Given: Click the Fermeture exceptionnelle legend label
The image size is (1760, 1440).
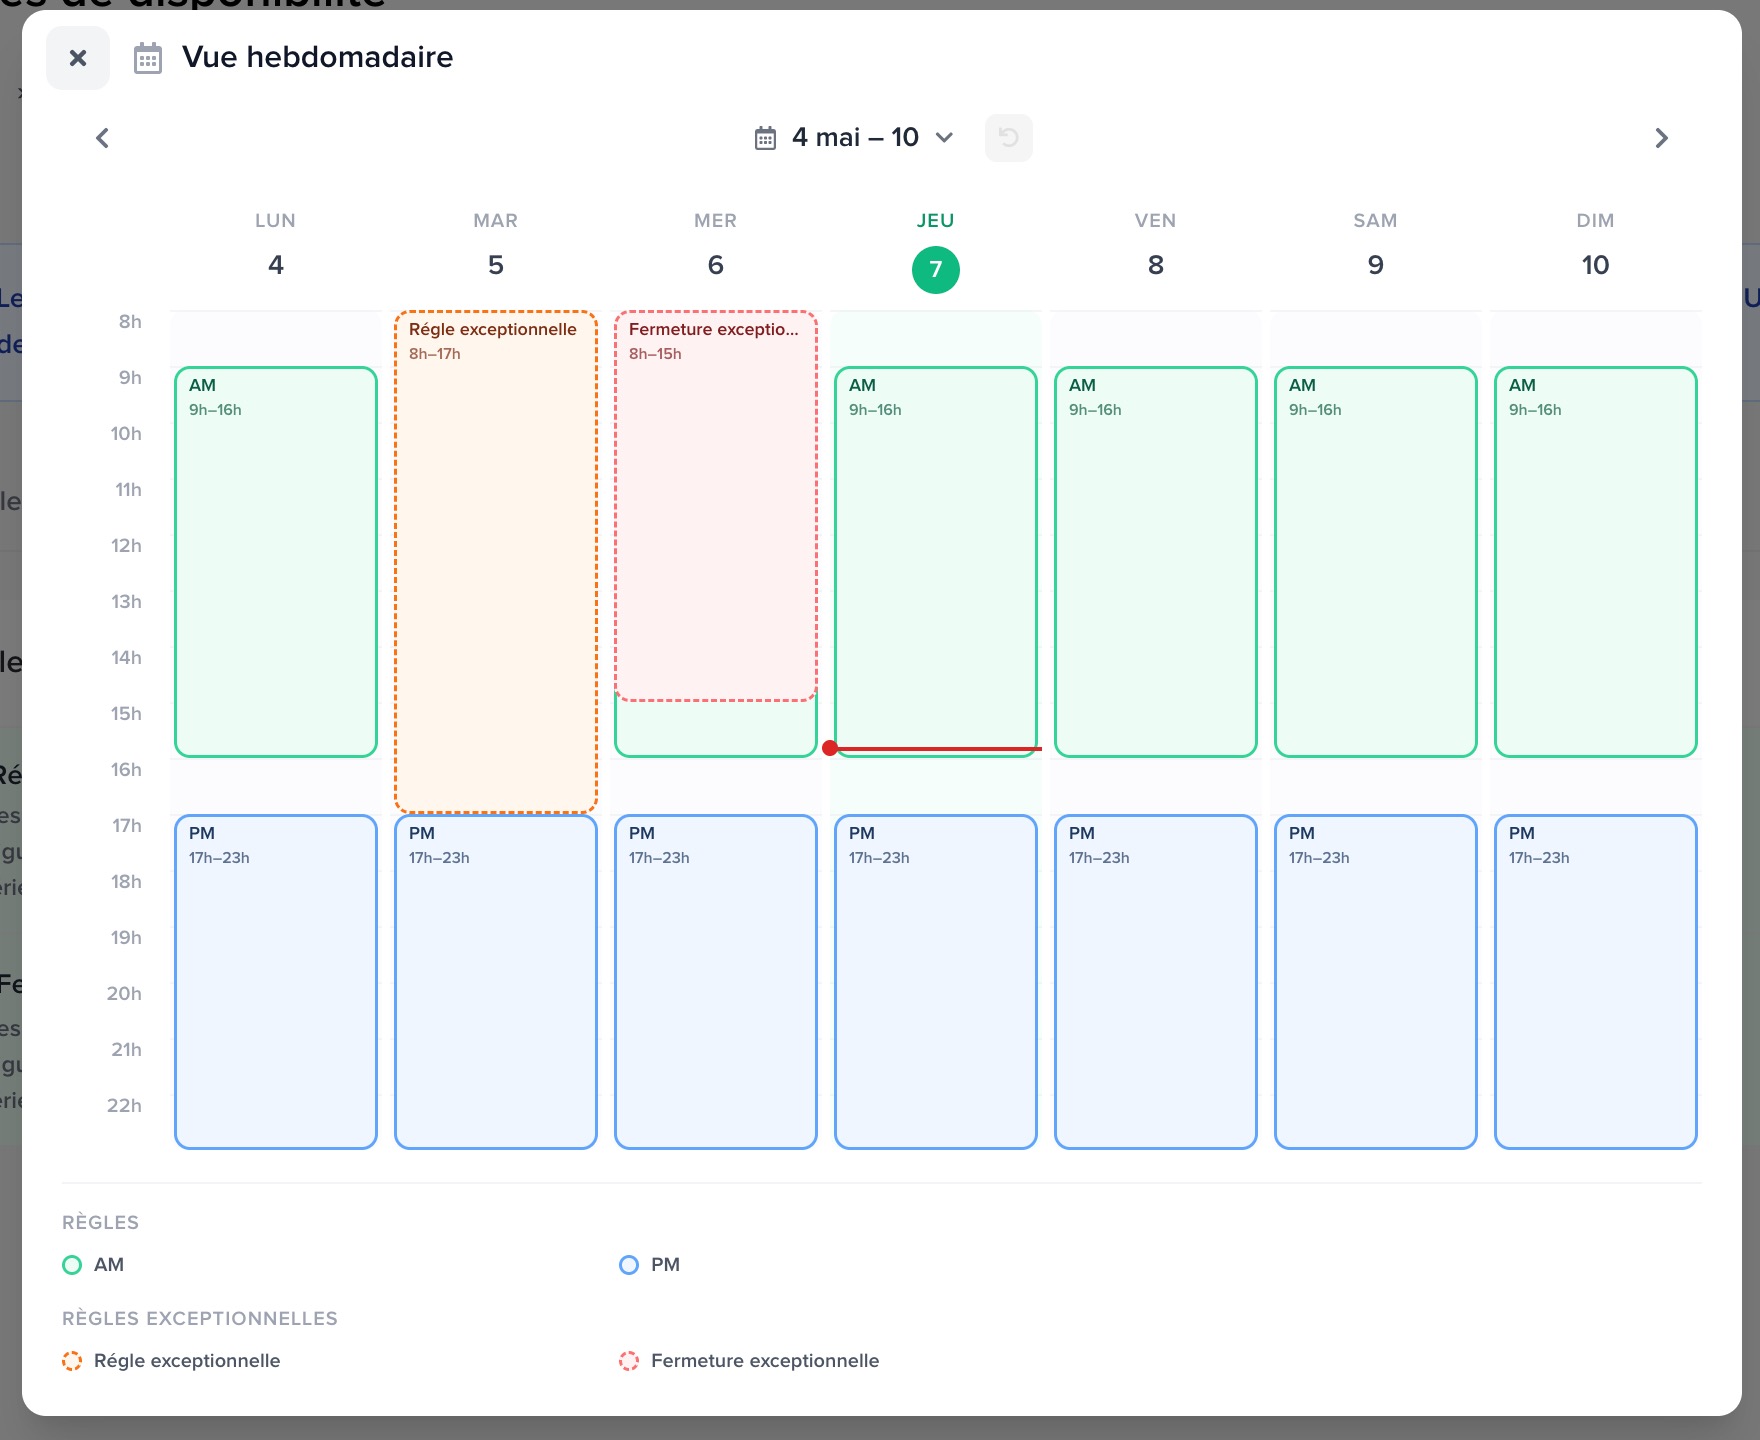Looking at the screenshot, I should (765, 1361).
